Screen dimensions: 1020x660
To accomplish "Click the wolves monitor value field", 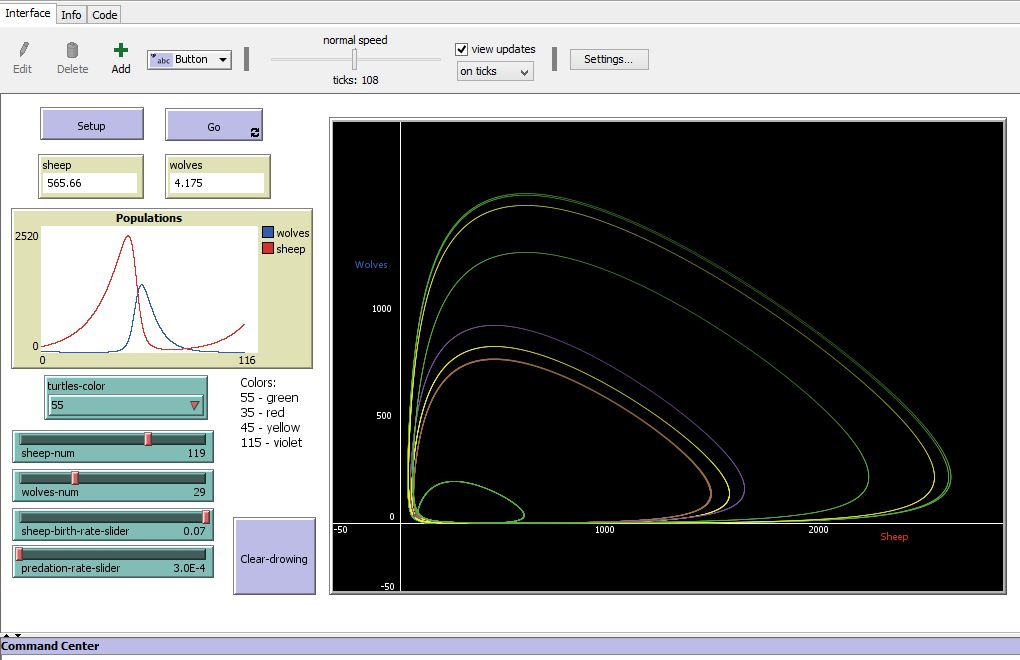I will 215,183.
